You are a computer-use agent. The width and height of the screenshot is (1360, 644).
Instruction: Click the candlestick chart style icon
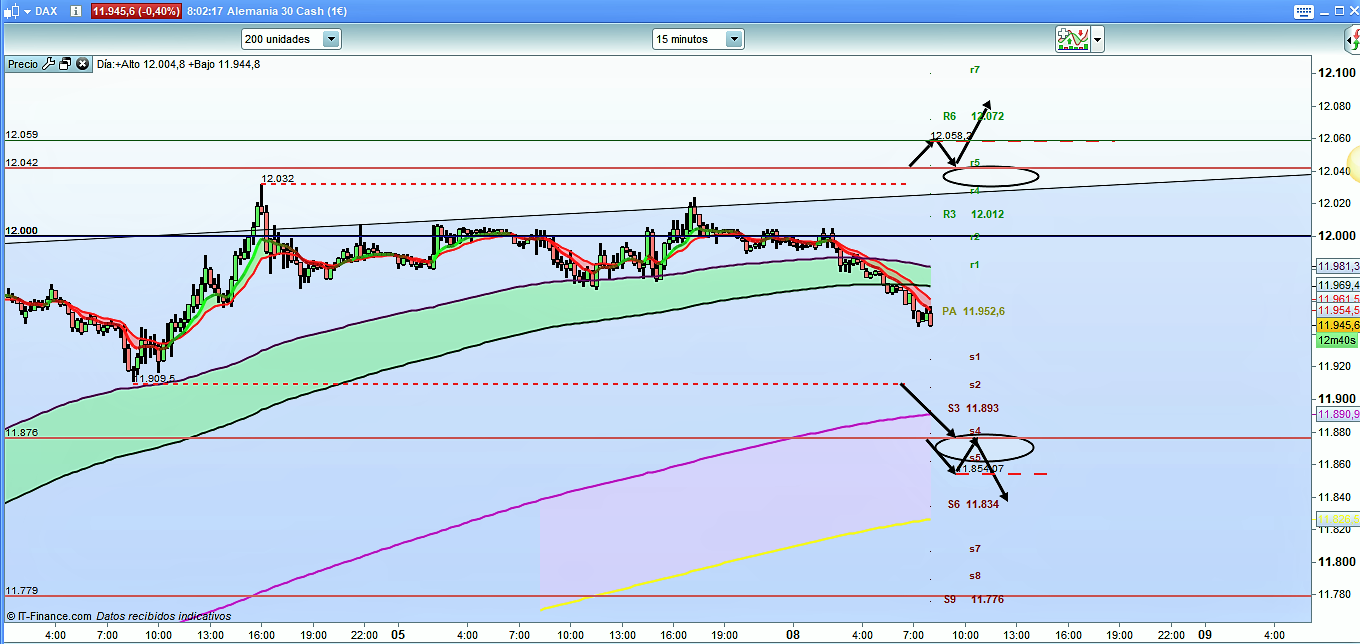[x=10, y=11]
